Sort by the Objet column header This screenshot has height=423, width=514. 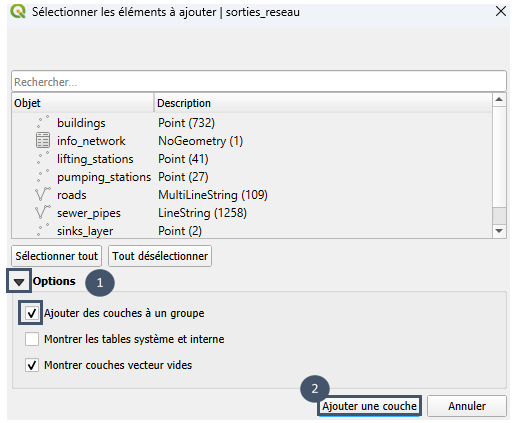[83, 103]
